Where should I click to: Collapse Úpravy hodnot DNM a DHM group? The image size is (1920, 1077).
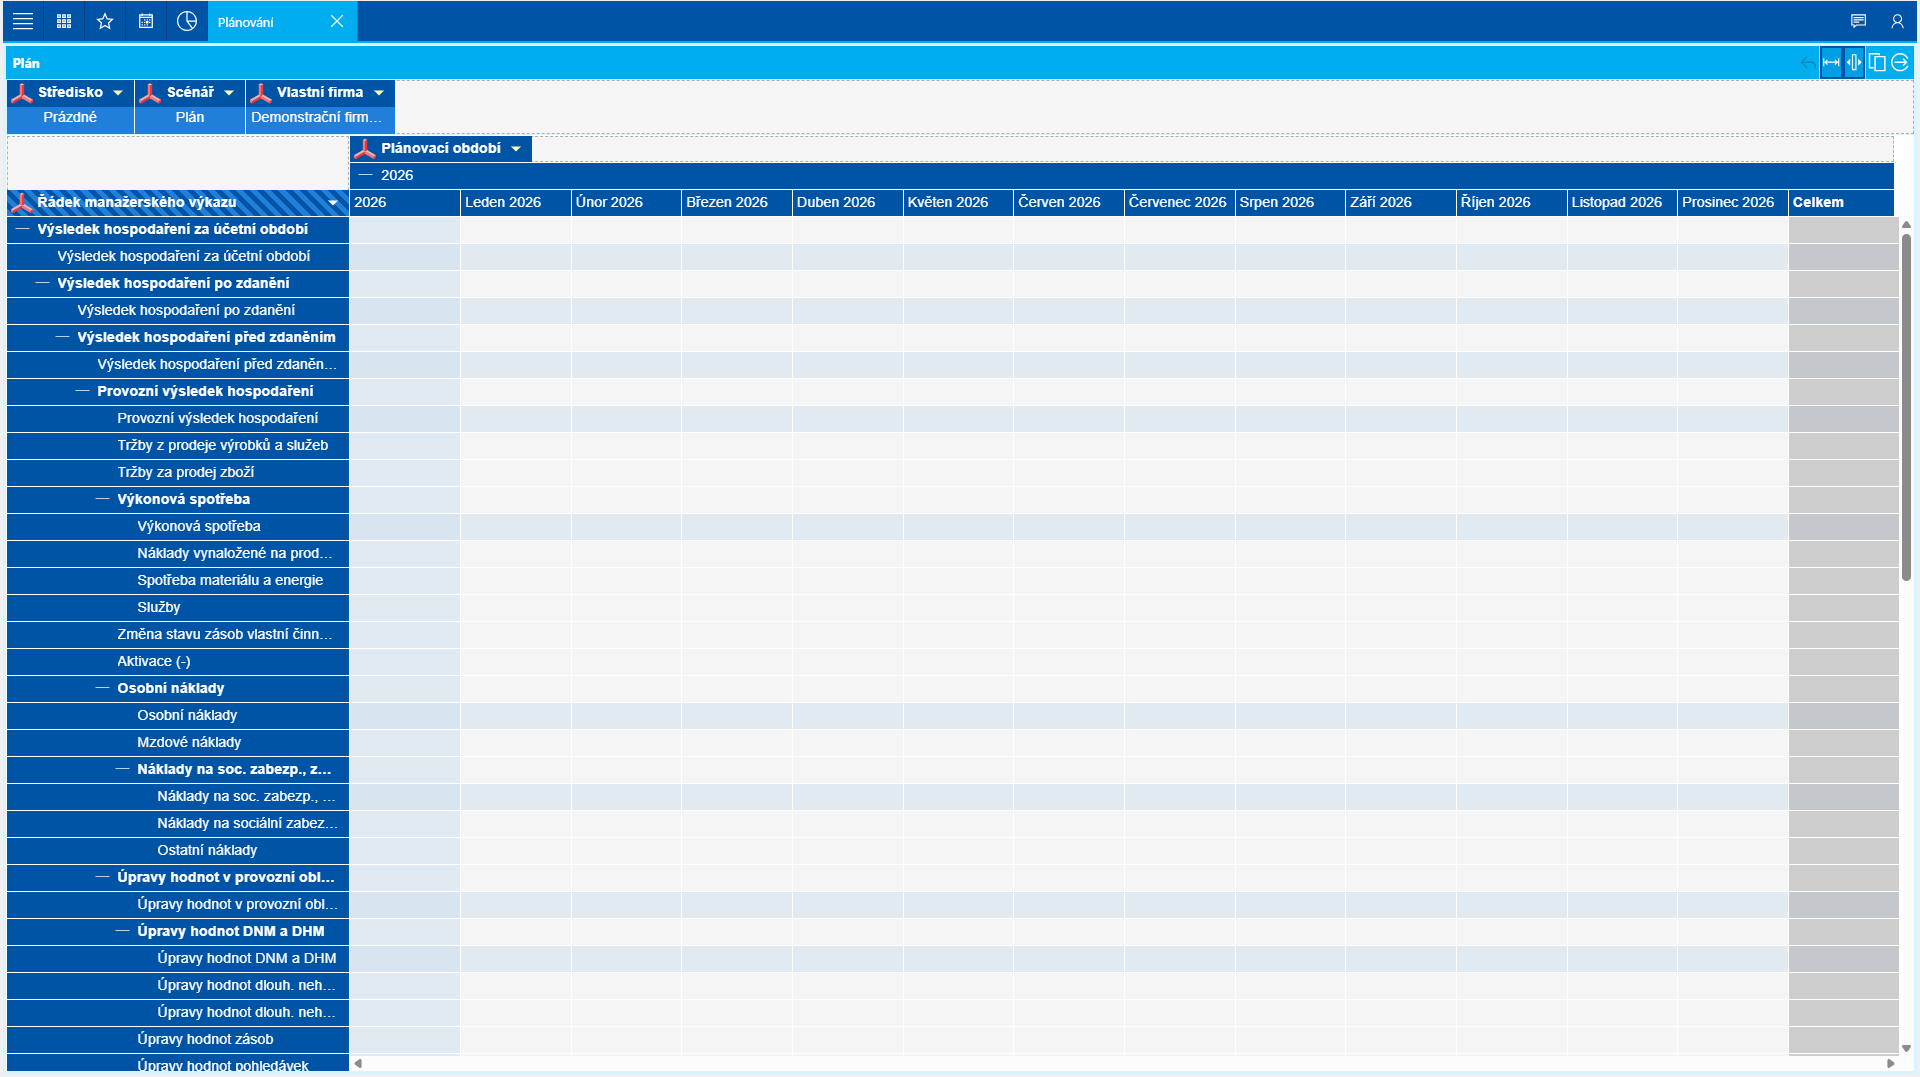click(x=122, y=931)
